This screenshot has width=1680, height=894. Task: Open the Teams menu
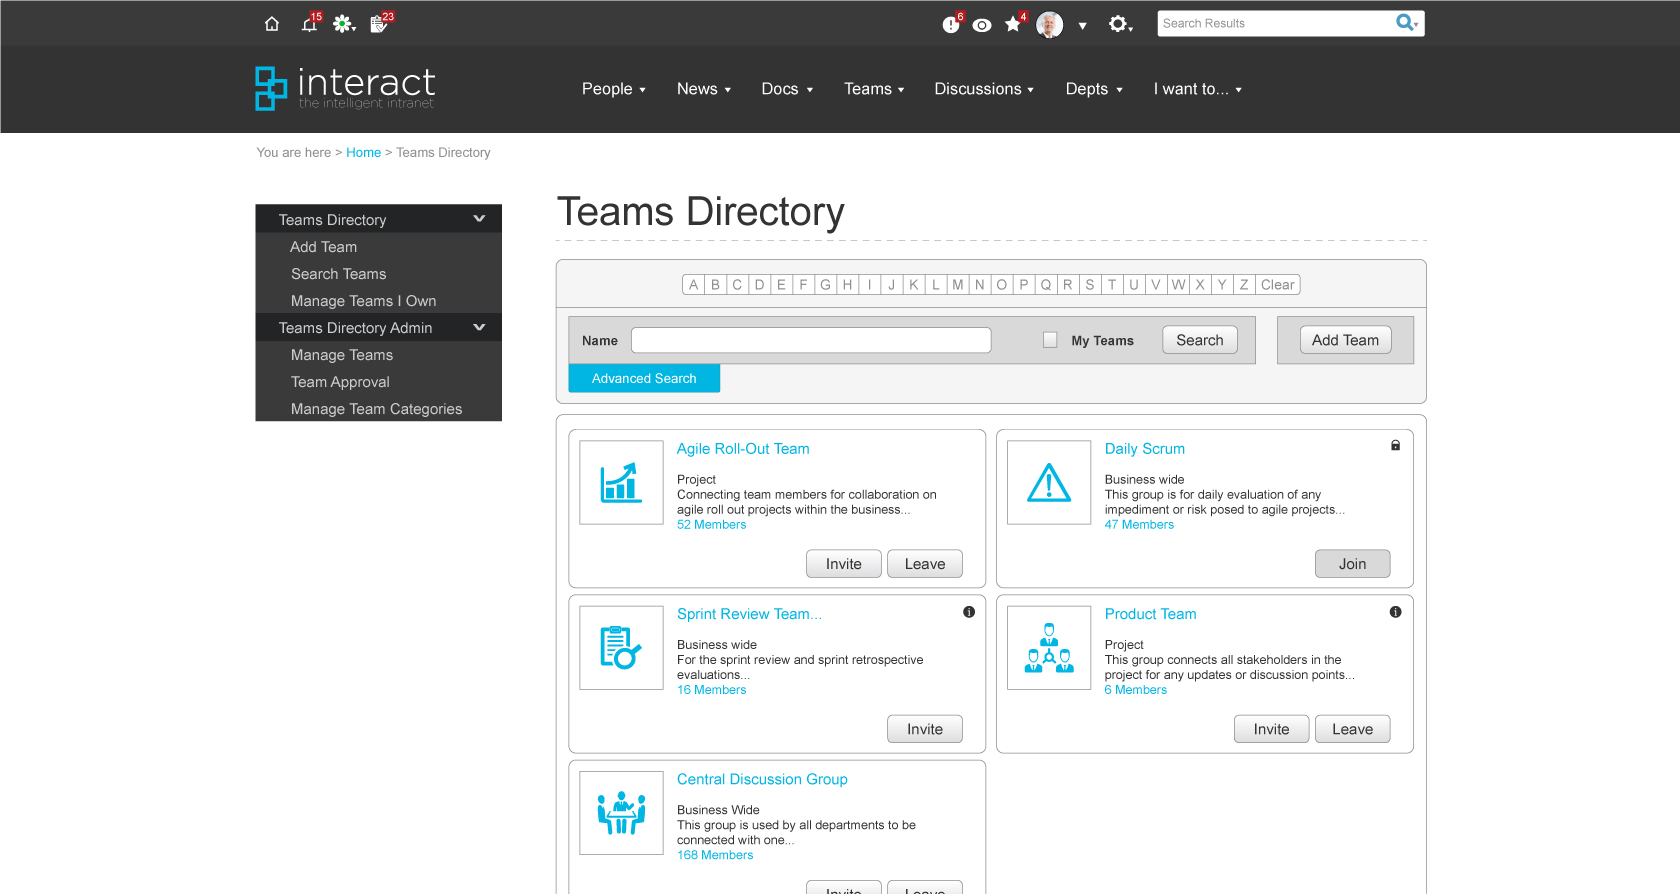874,89
